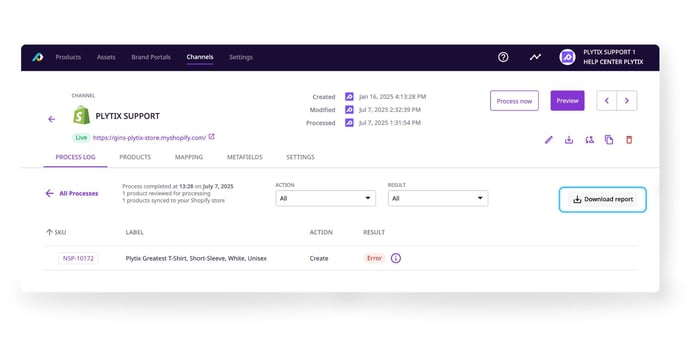Open Products in top navigation

point(68,57)
